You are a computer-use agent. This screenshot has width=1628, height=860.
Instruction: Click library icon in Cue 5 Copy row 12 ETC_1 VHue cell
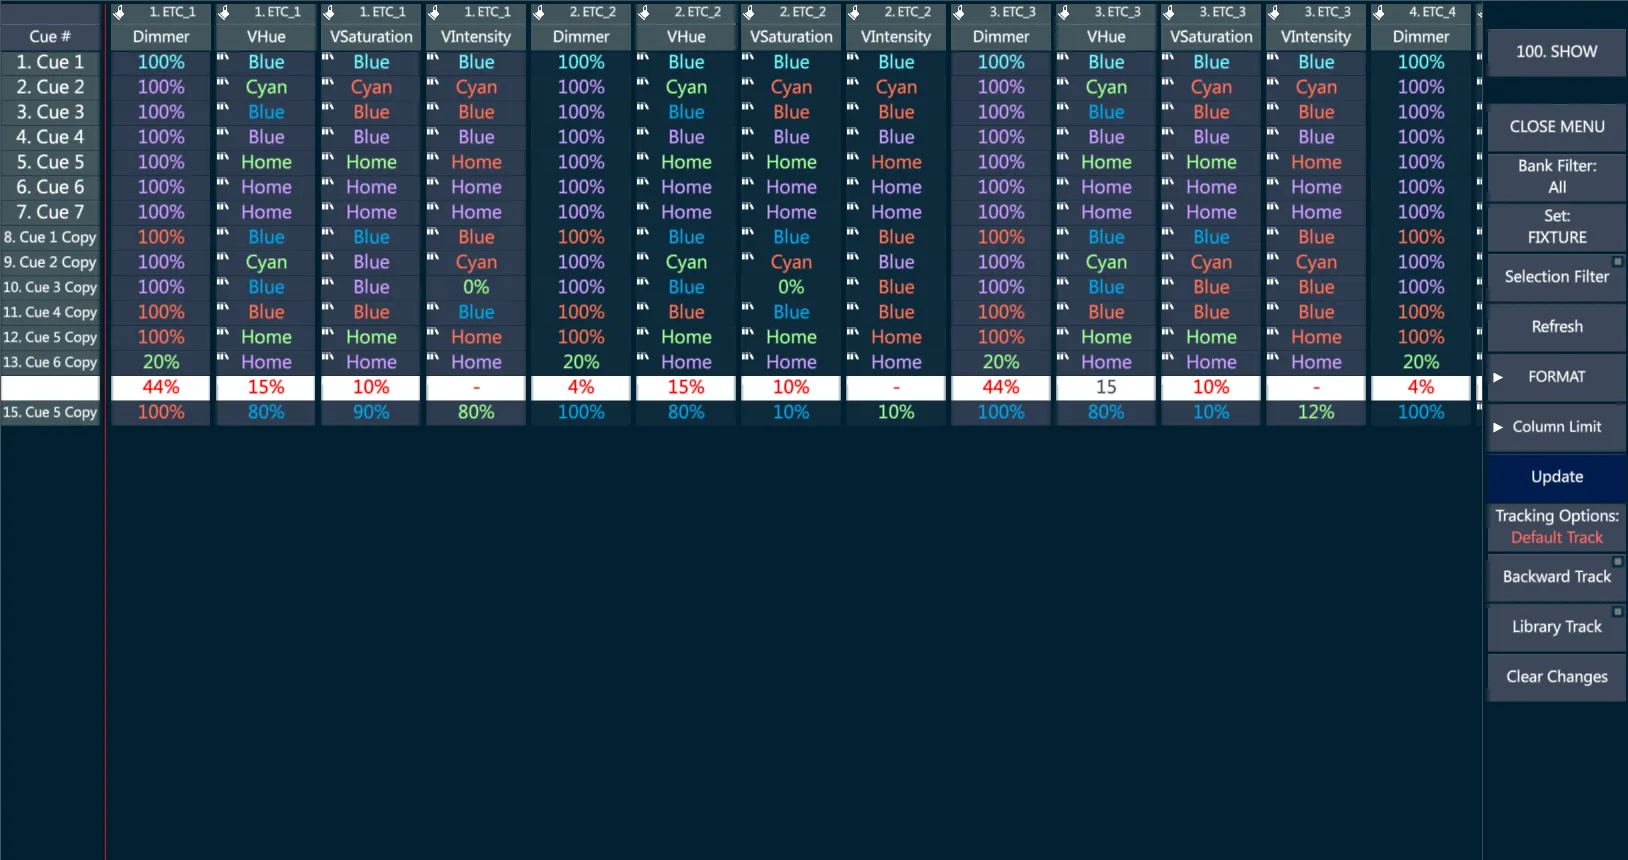click(x=223, y=331)
